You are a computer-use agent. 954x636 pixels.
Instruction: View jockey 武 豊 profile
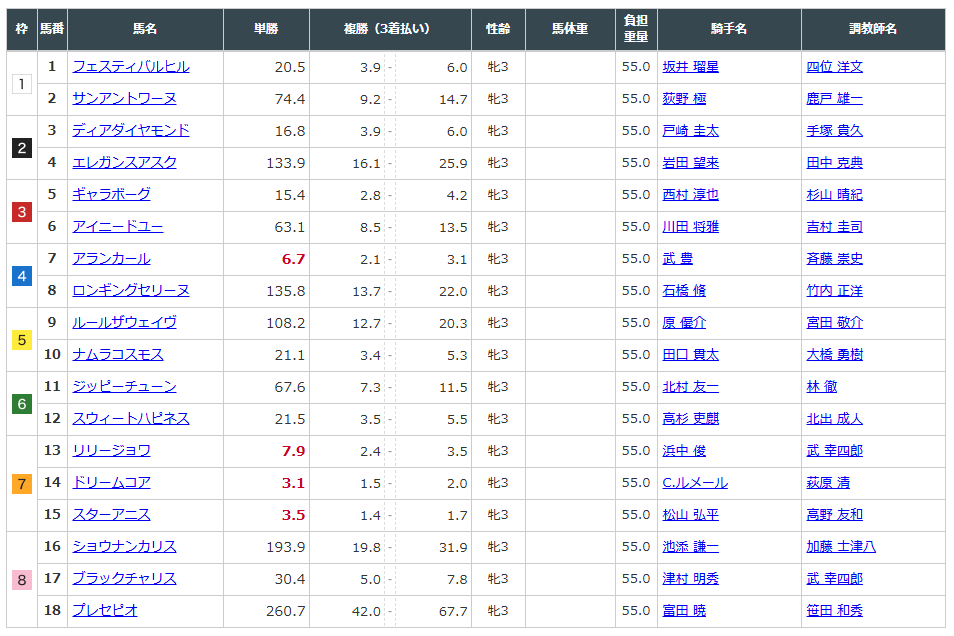click(677, 259)
